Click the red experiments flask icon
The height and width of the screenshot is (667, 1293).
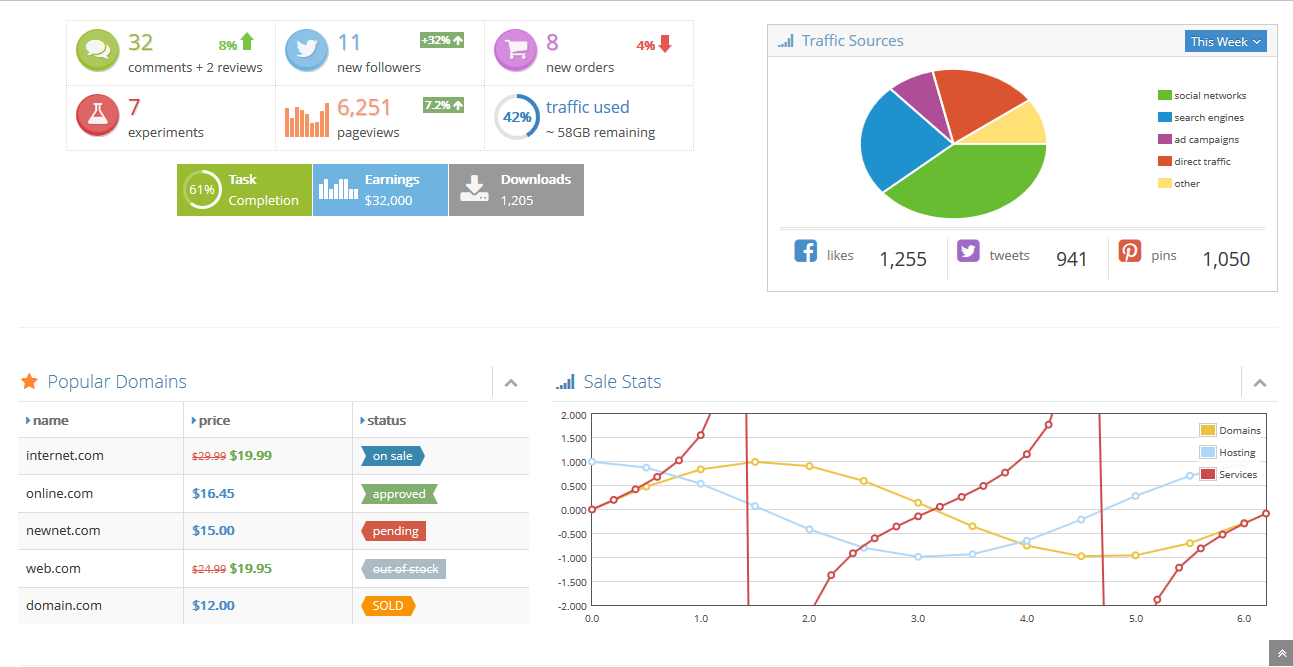(x=98, y=115)
